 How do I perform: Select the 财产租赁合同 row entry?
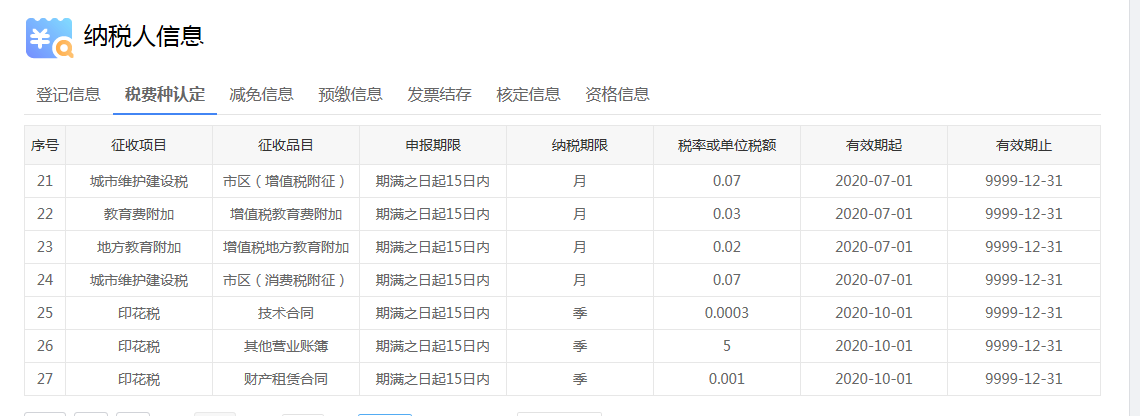point(286,379)
